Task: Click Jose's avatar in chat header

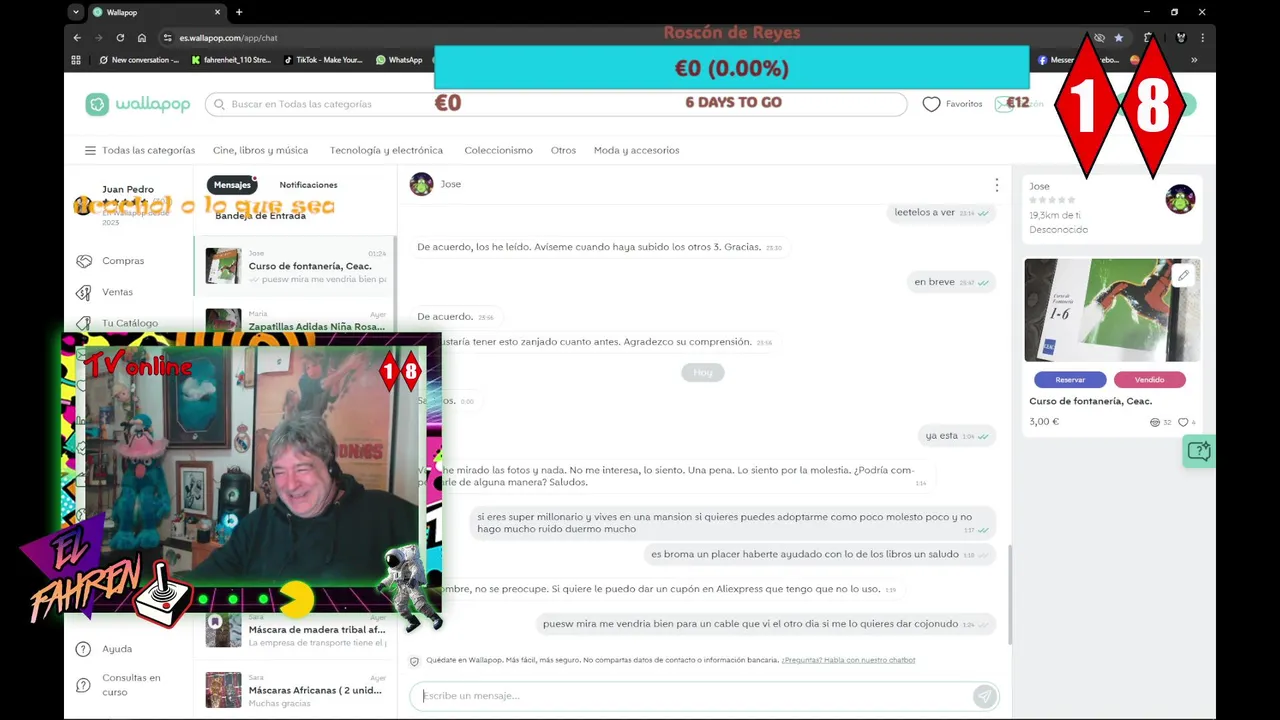Action: pos(422,184)
